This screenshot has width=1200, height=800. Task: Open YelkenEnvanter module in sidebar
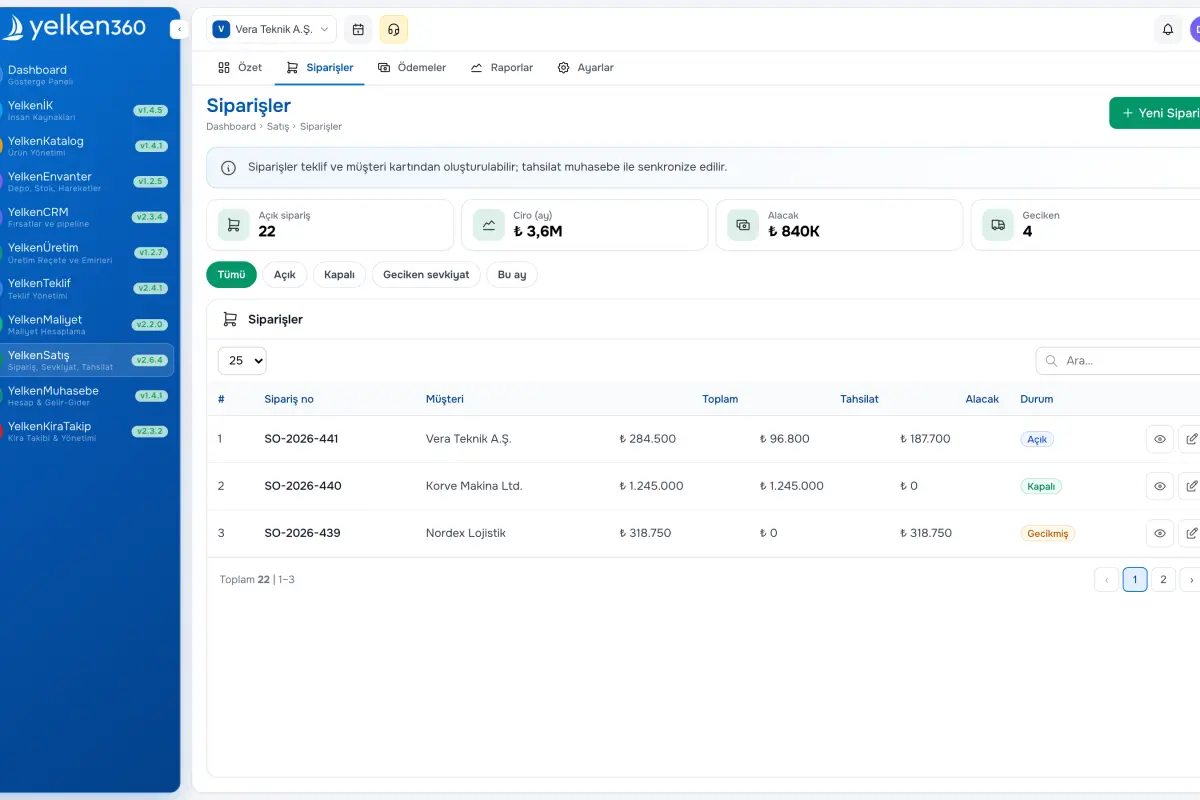coord(87,181)
